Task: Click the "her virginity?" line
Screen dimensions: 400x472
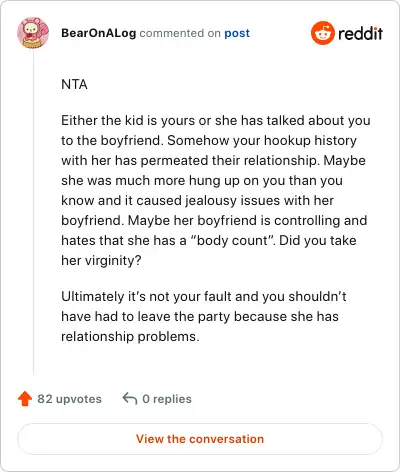Action: pyautogui.click(x=101, y=260)
